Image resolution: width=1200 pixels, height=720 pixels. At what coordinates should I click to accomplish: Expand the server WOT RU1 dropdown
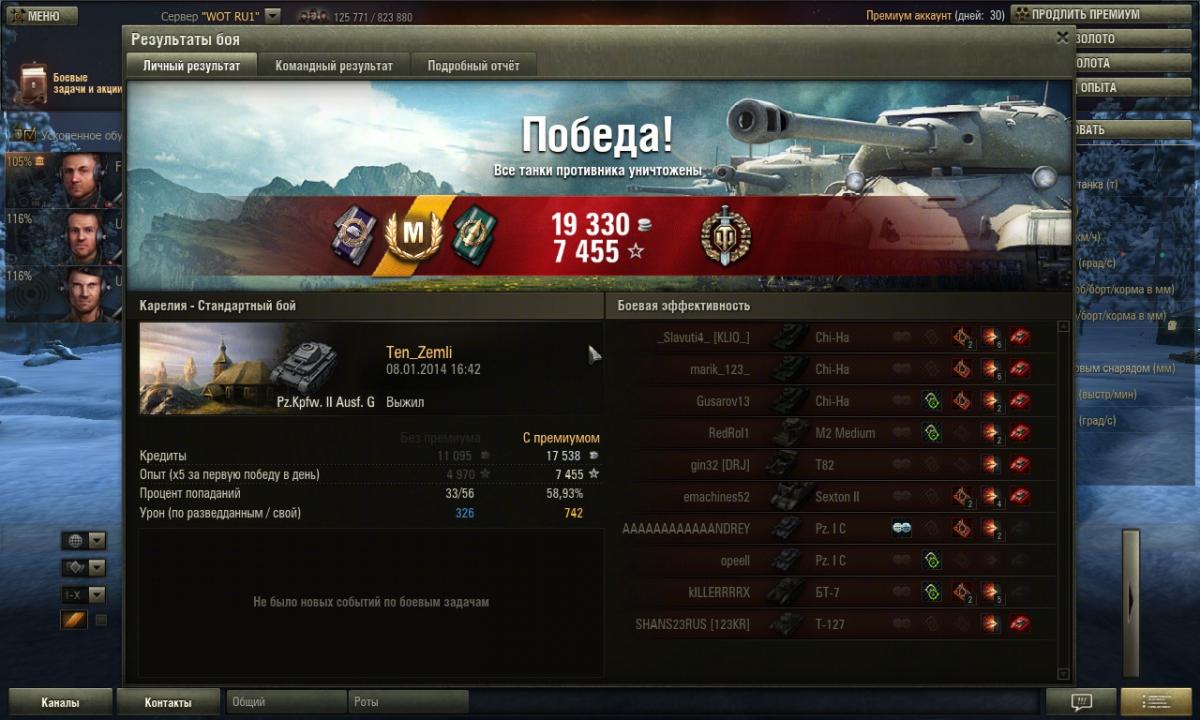coord(273,16)
